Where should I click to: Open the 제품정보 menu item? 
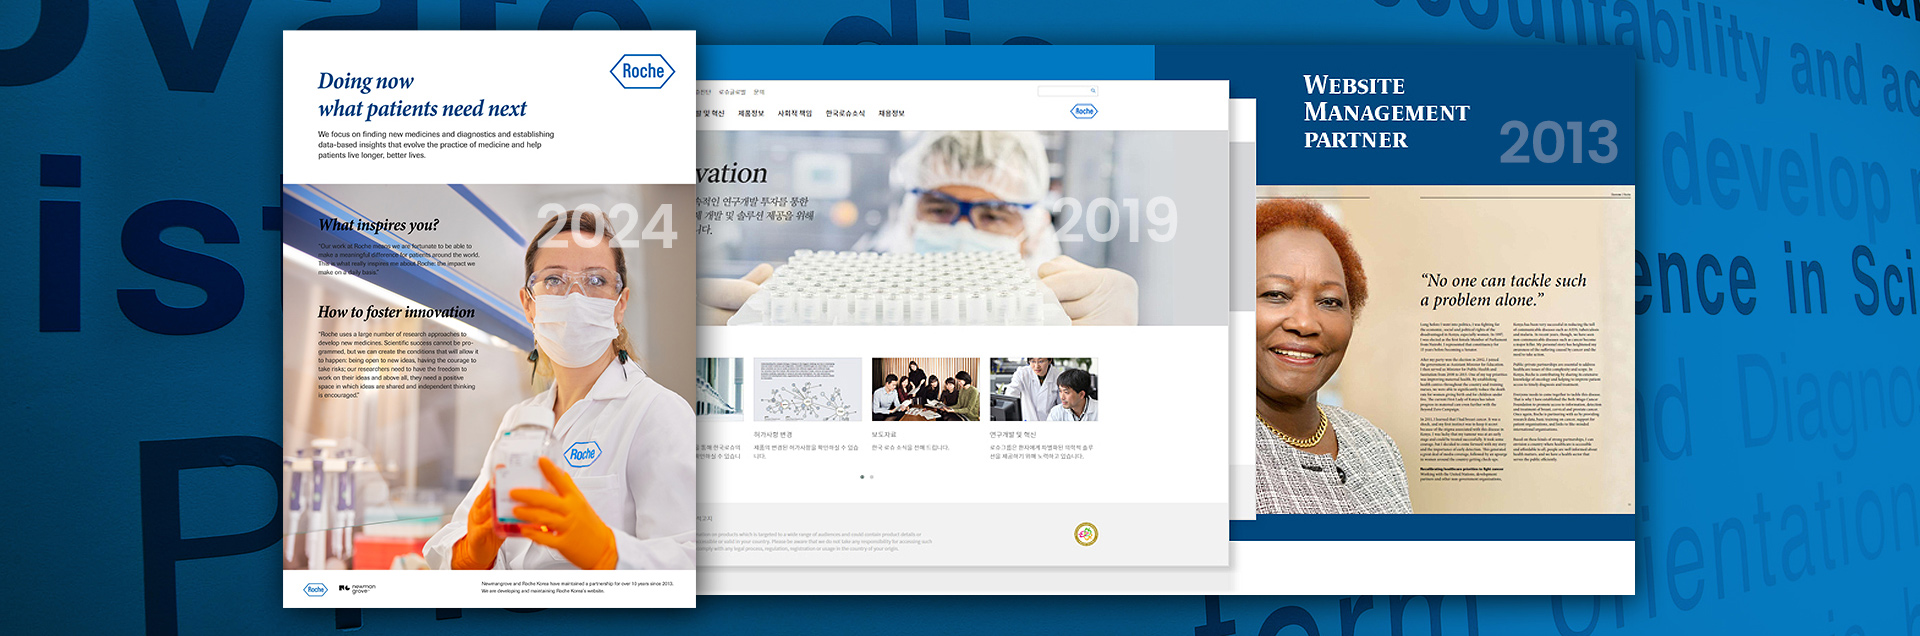click(751, 114)
